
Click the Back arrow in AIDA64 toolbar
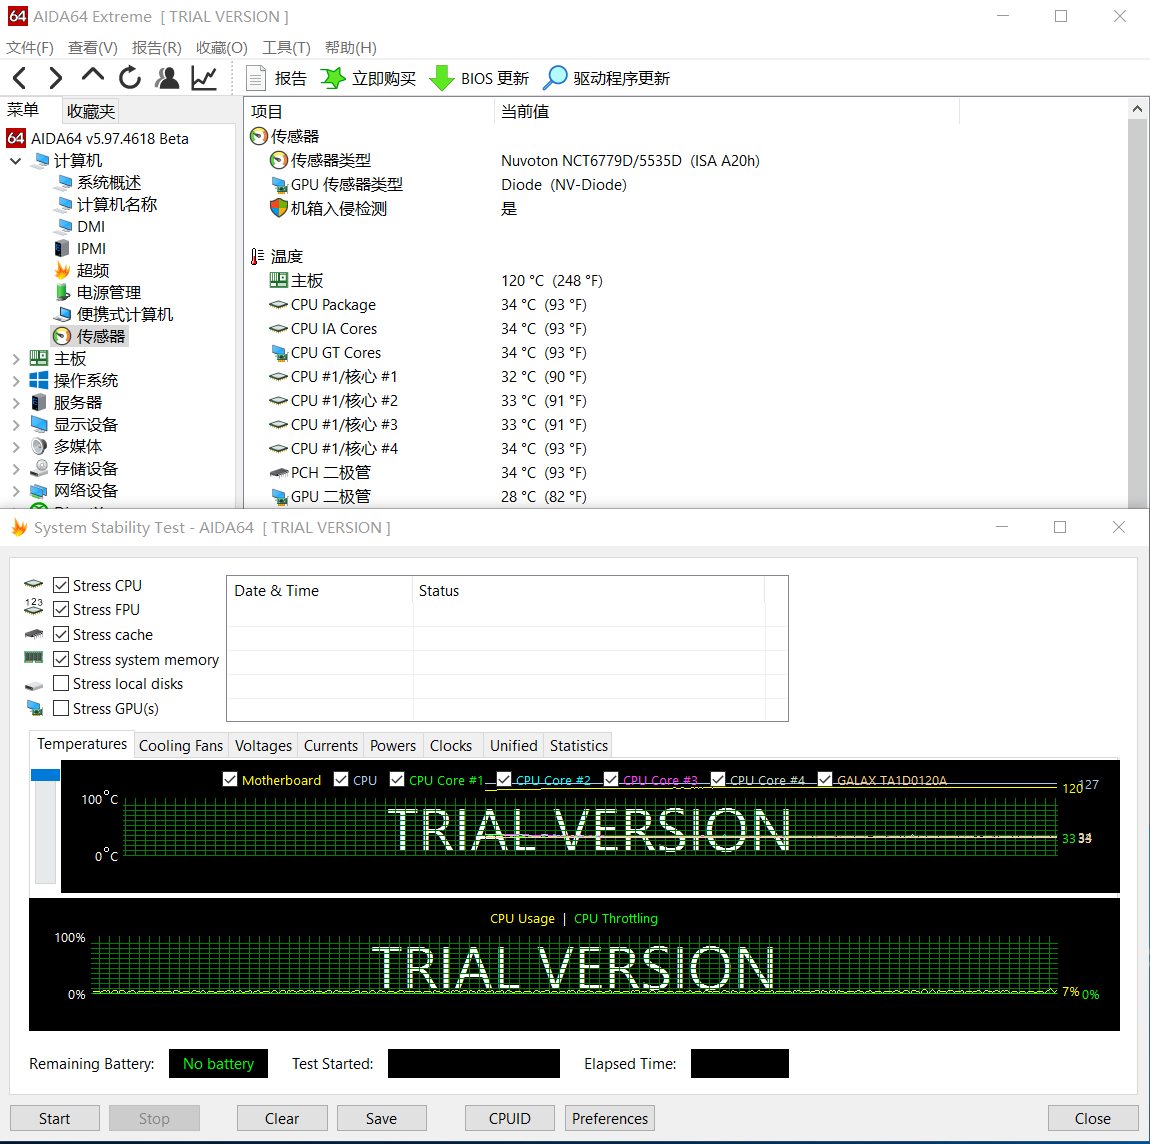(x=20, y=78)
